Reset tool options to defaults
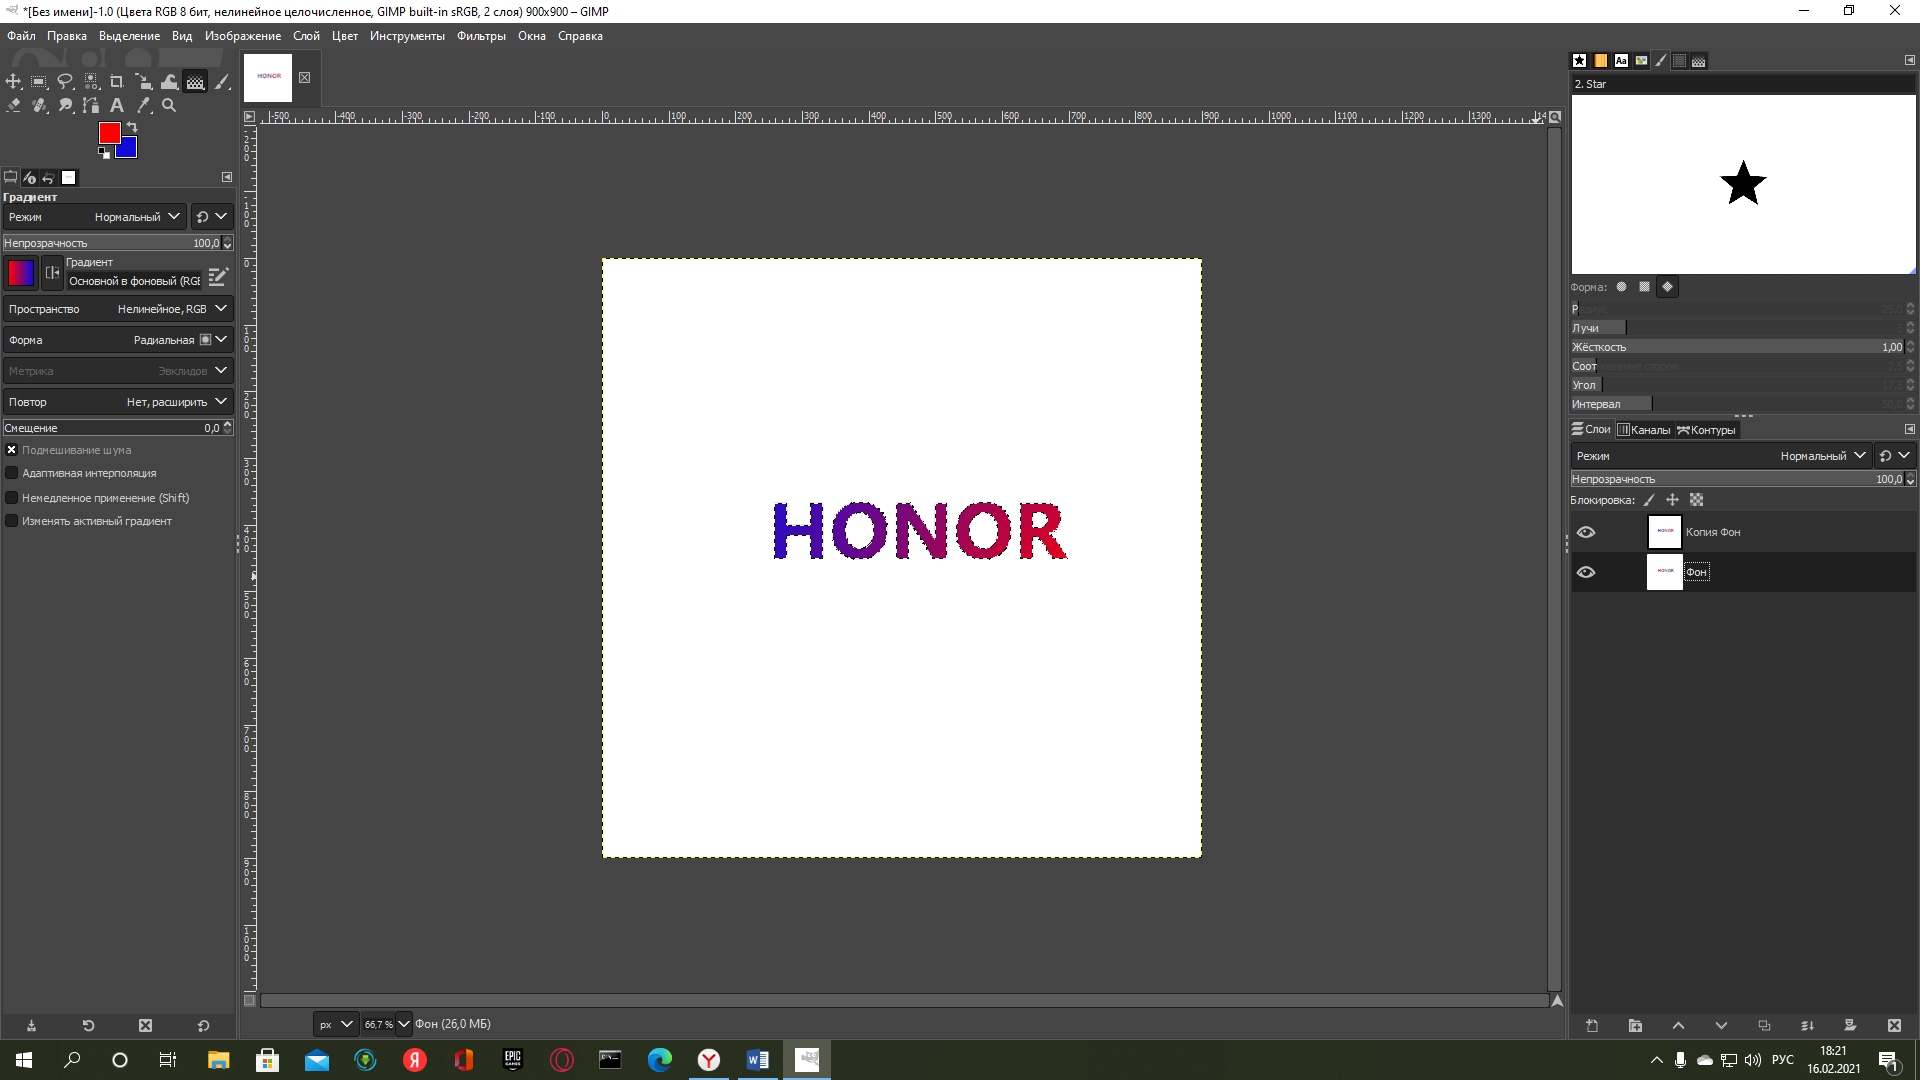Image resolution: width=1920 pixels, height=1080 pixels. [203, 1026]
